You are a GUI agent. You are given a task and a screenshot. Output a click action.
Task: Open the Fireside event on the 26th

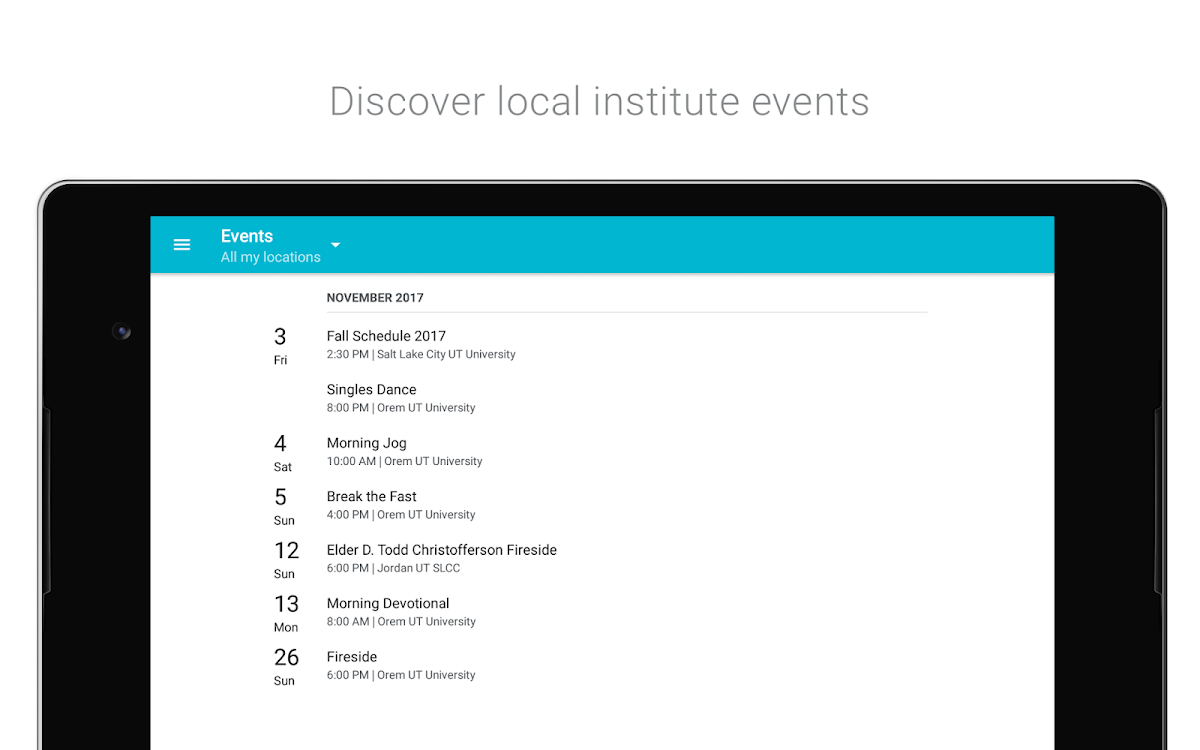[x=352, y=657]
